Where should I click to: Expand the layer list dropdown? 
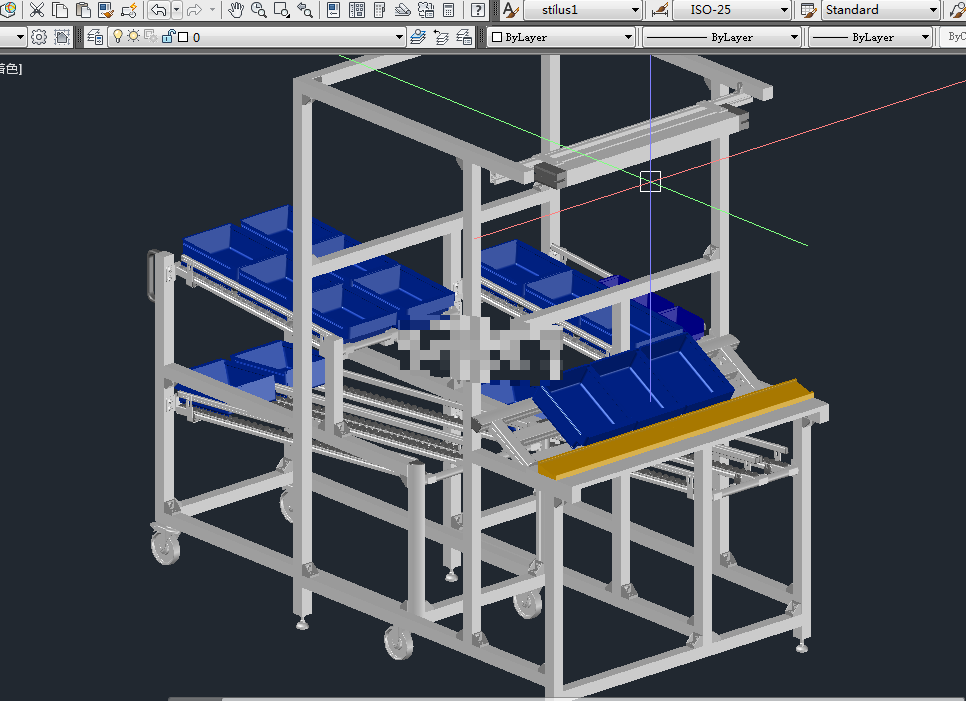click(x=399, y=38)
